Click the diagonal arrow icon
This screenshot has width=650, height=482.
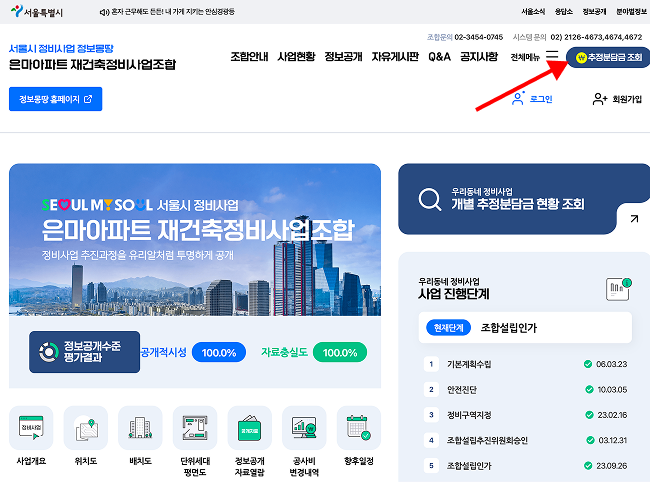(634, 218)
